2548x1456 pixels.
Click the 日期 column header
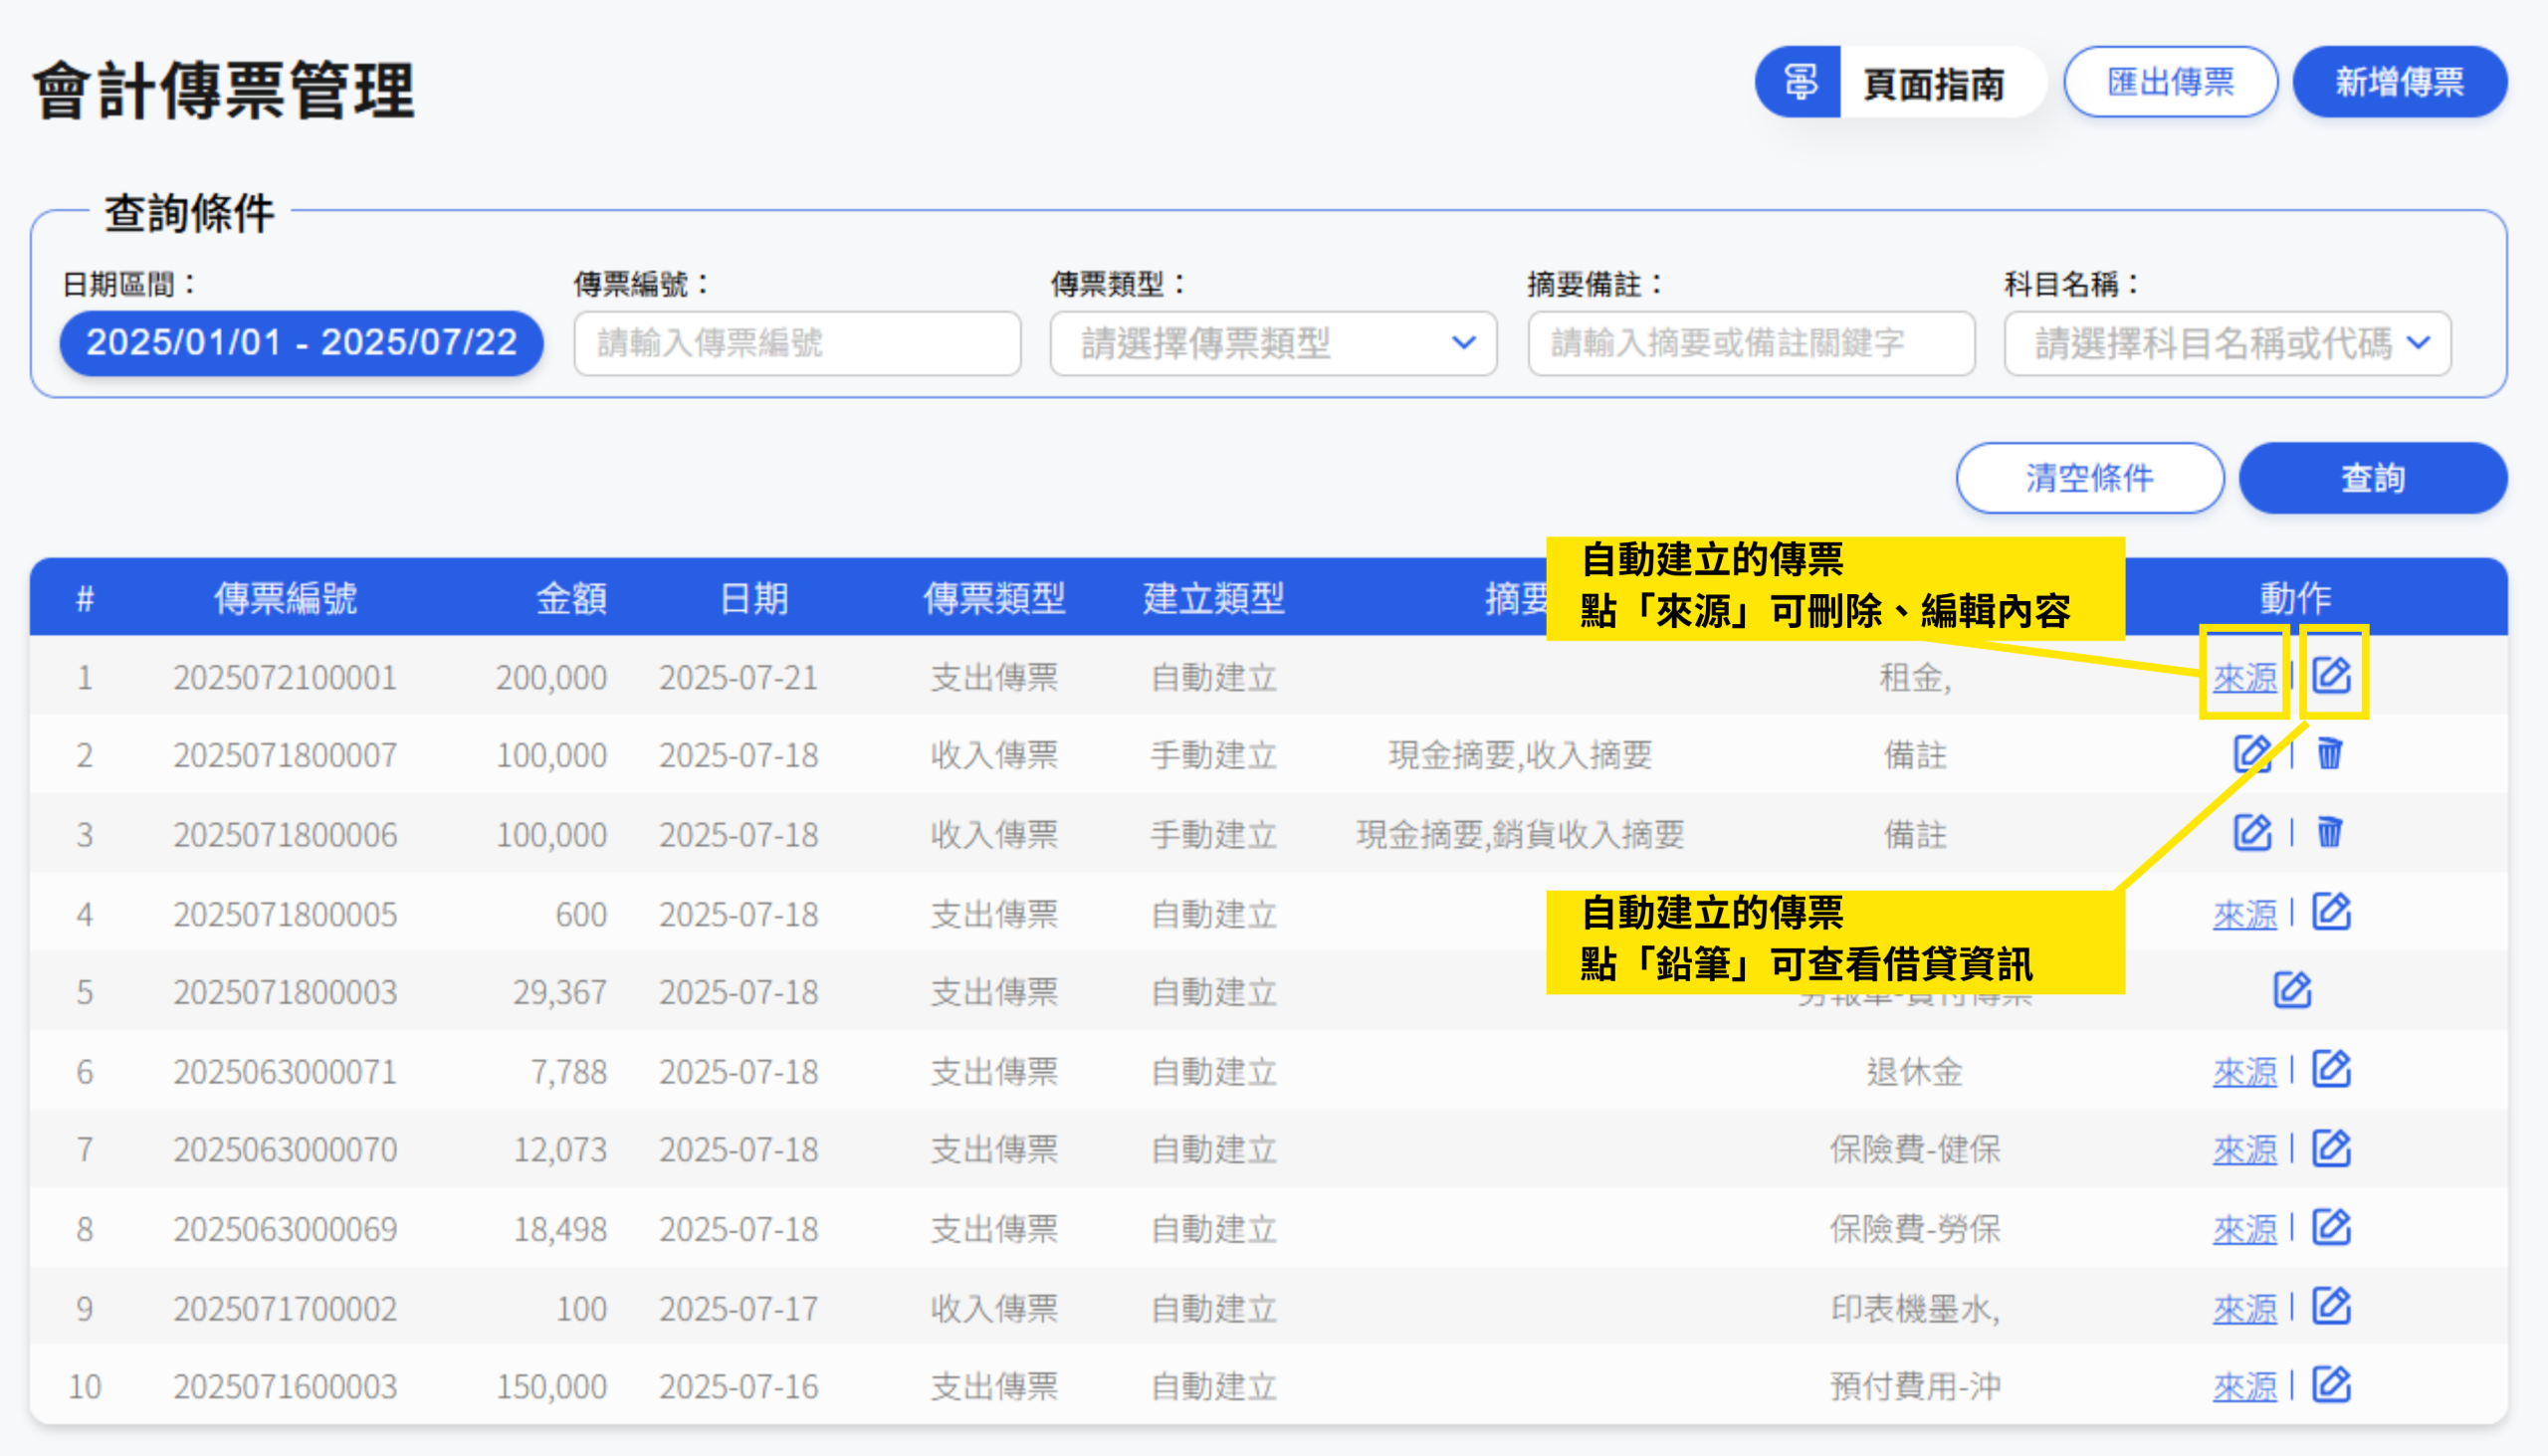tap(754, 598)
